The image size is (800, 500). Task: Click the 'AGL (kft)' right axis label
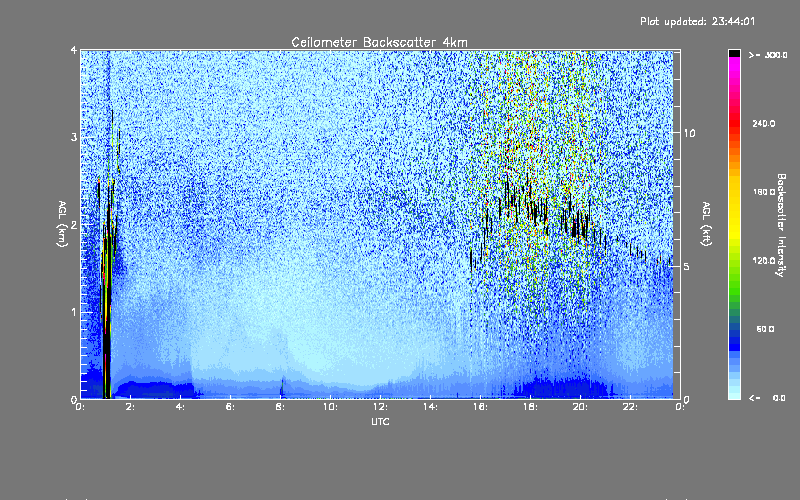coord(706,224)
